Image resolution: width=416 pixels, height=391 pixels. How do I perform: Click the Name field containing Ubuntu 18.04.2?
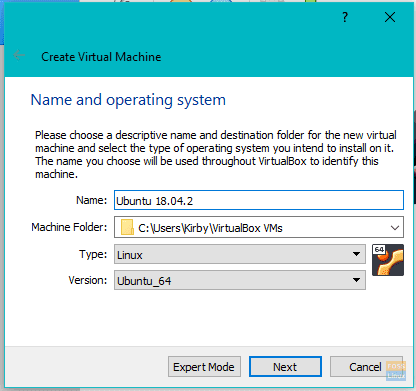(x=259, y=200)
